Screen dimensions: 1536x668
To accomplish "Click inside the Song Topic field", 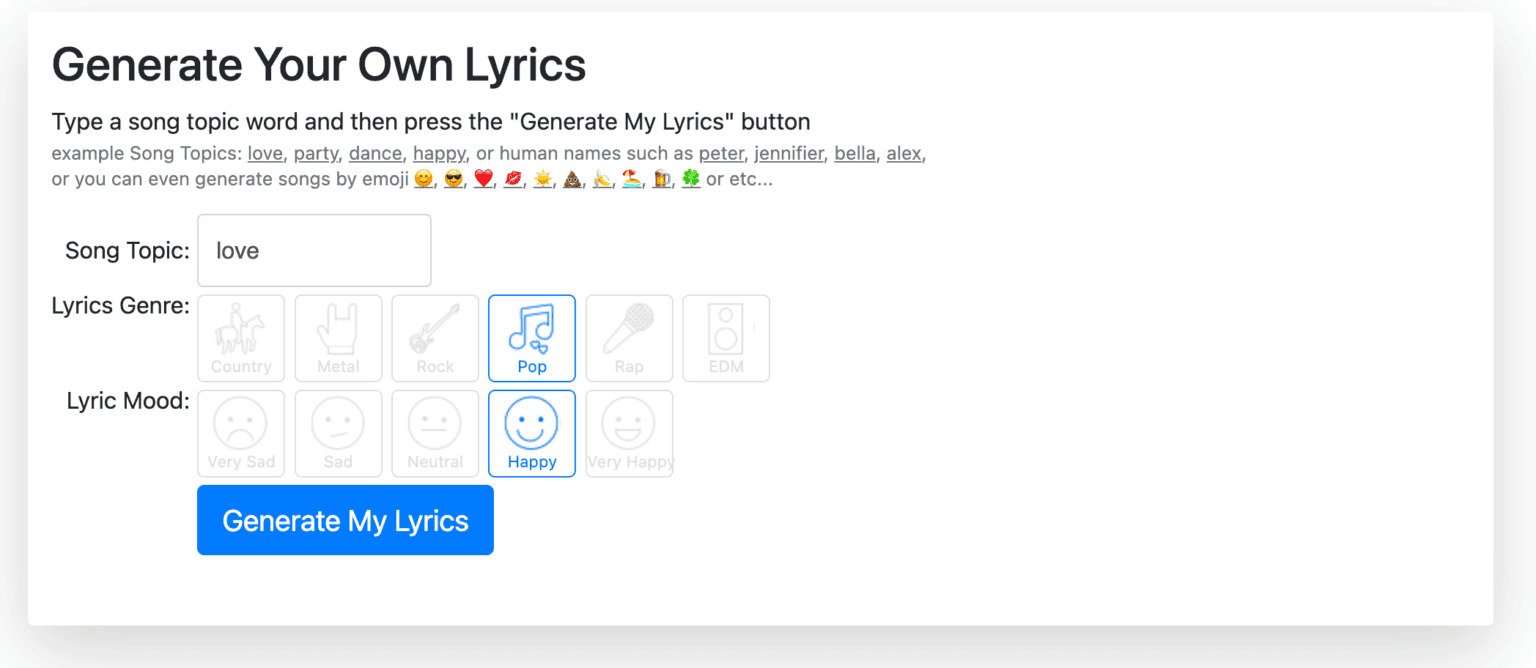I will coord(313,250).
